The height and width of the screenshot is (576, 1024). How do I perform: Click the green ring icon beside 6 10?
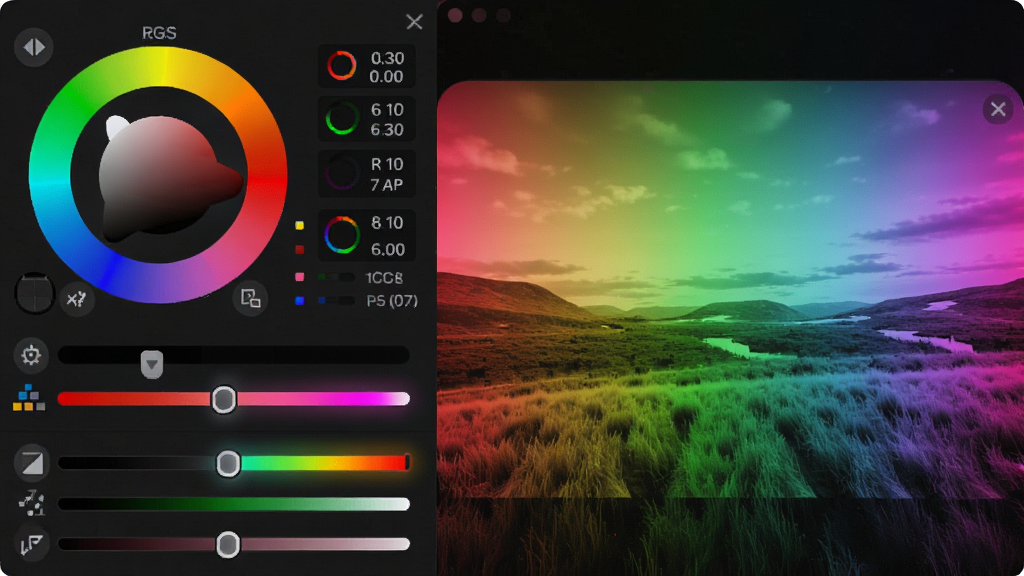click(342, 119)
